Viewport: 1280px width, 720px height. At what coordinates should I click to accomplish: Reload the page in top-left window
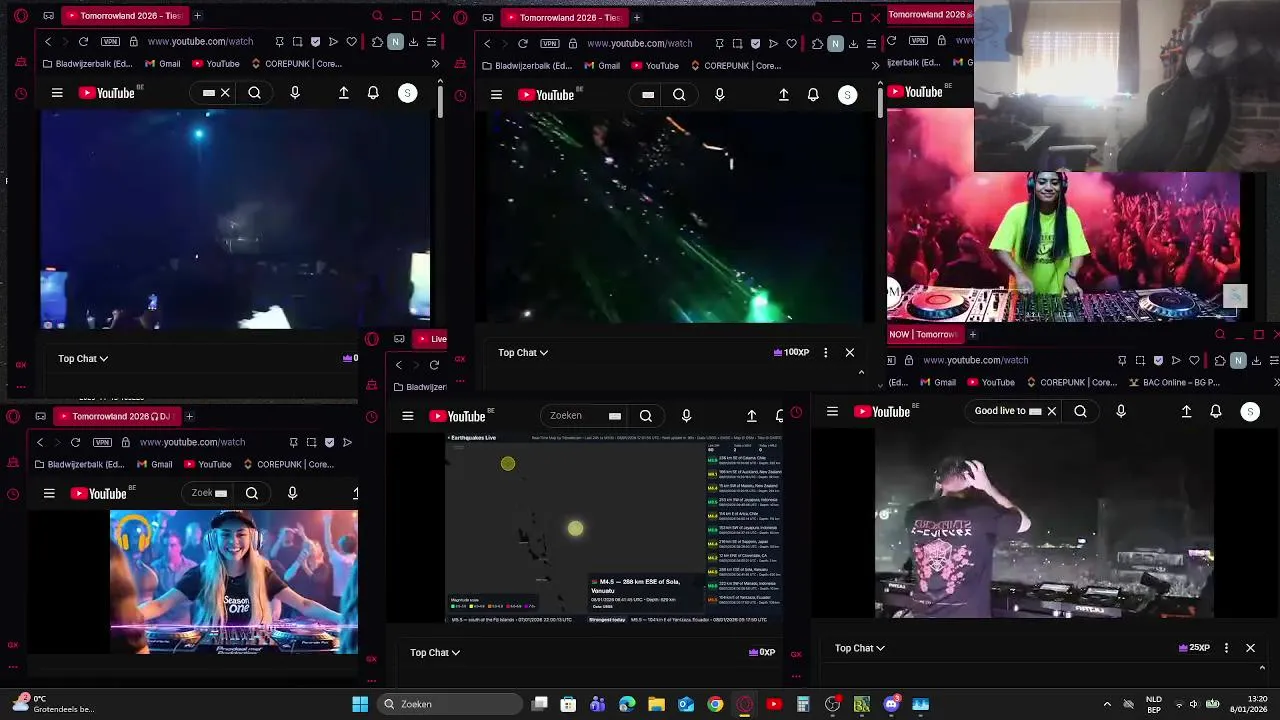pos(83,42)
